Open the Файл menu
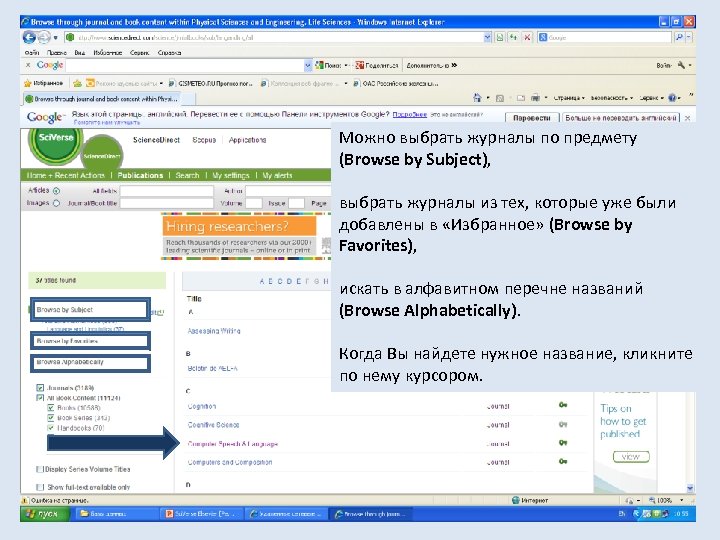The width and height of the screenshot is (720, 540). 32,53
